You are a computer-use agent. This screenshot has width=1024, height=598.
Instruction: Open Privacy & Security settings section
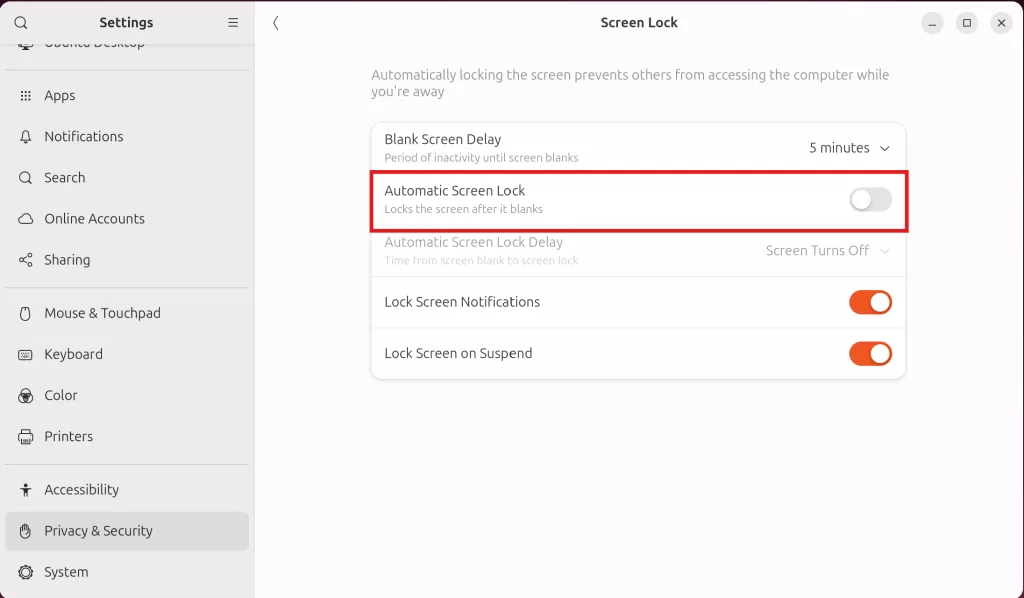pos(98,531)
